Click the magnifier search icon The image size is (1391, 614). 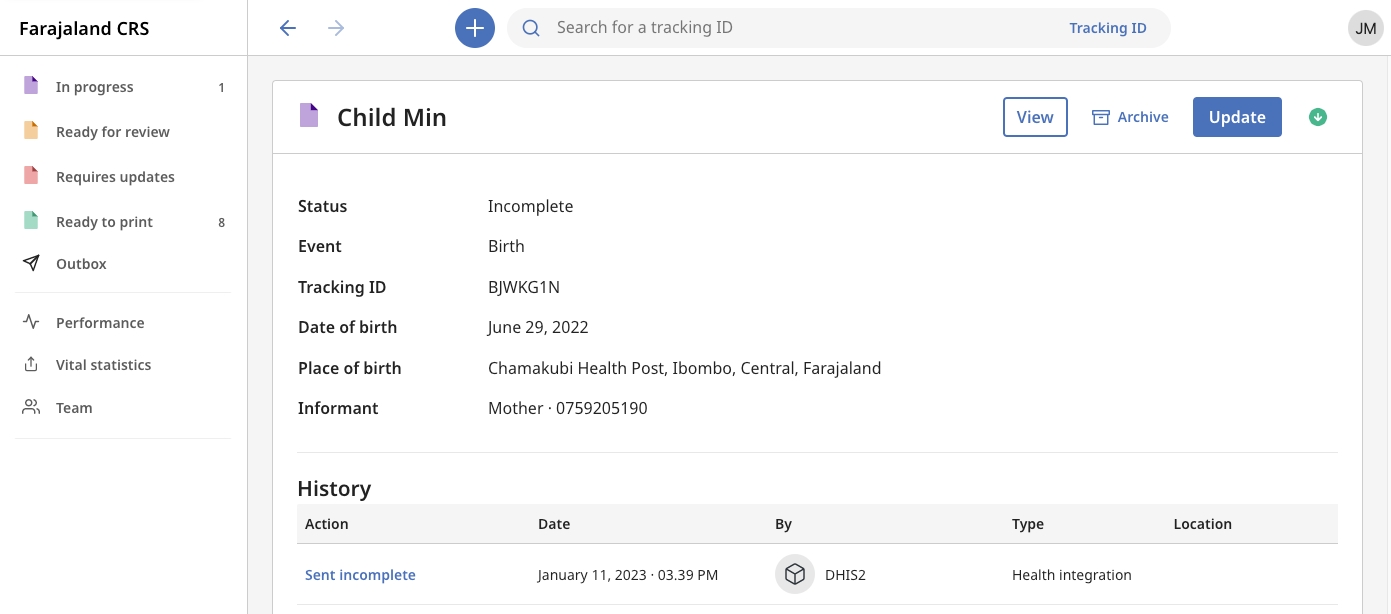coord(532,28)
